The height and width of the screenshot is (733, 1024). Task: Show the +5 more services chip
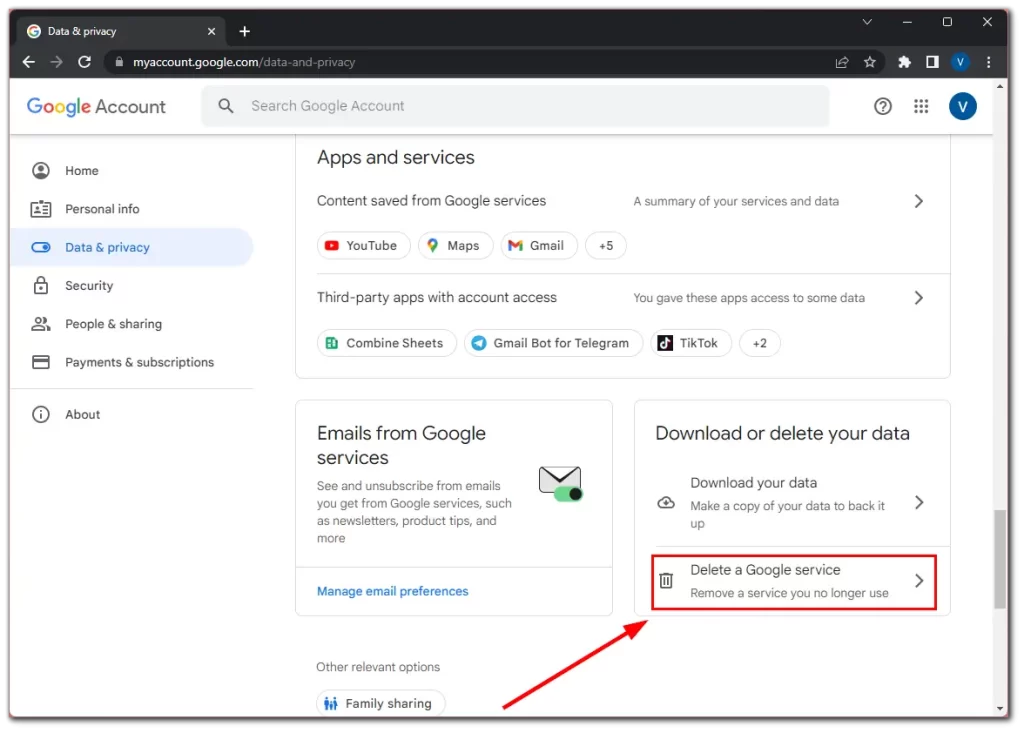605,246
